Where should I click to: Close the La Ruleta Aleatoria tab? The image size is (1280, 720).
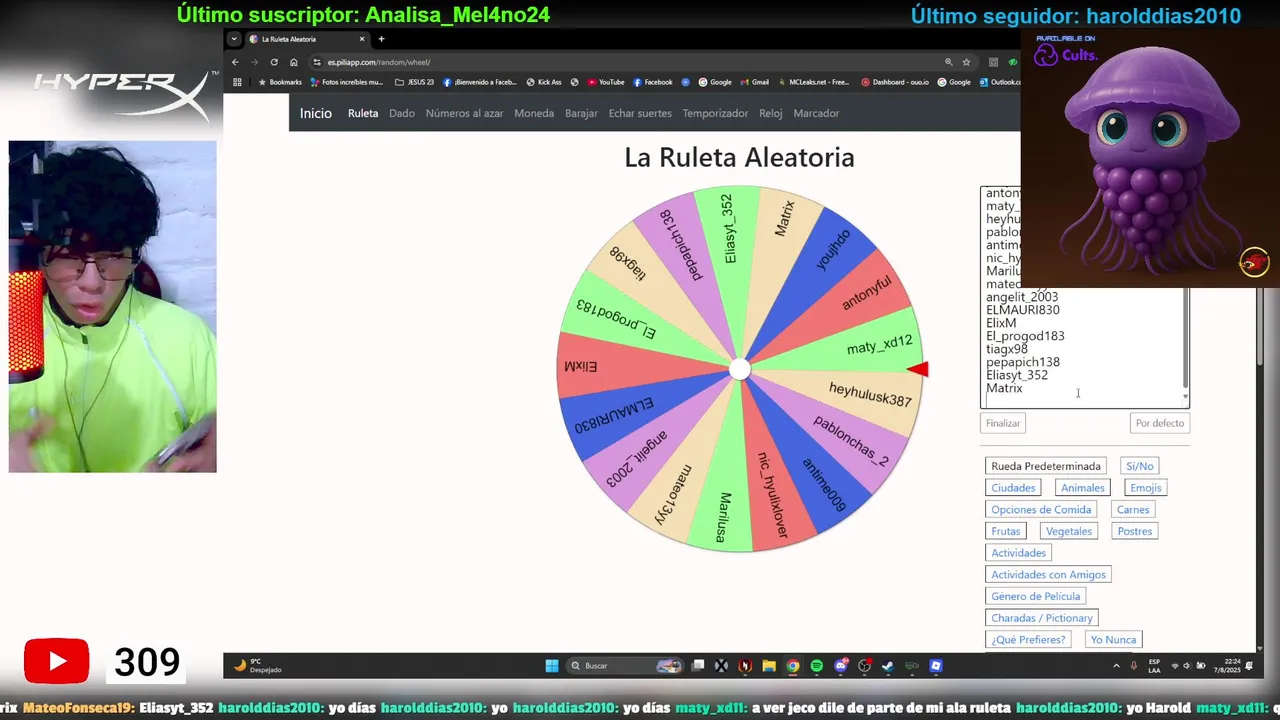click(x=362, y=39)
